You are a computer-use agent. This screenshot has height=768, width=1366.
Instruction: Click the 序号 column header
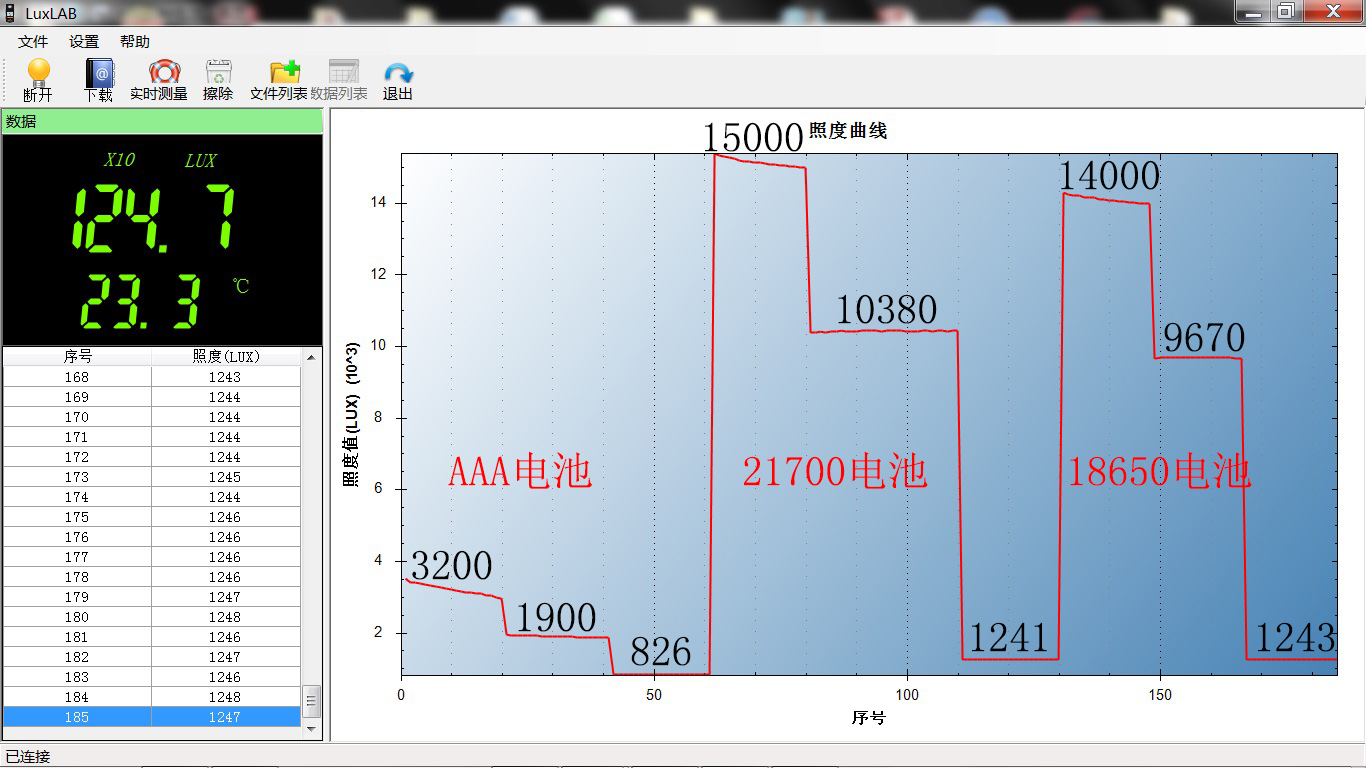78,356
